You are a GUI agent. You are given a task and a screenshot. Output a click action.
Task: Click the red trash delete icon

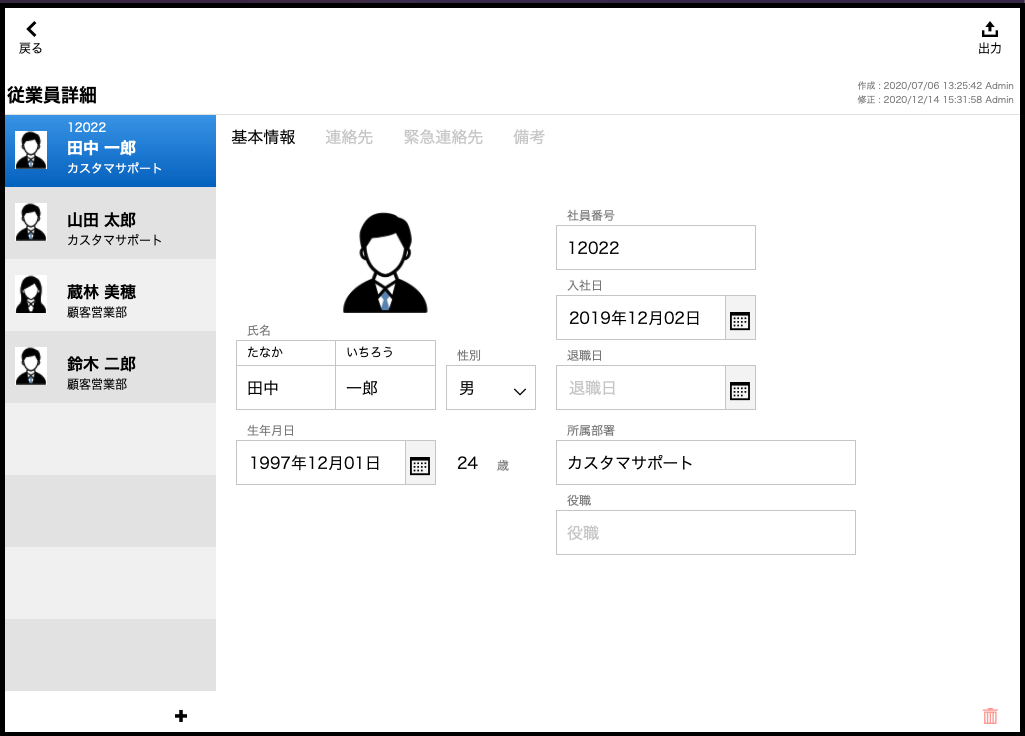[990, 716]
